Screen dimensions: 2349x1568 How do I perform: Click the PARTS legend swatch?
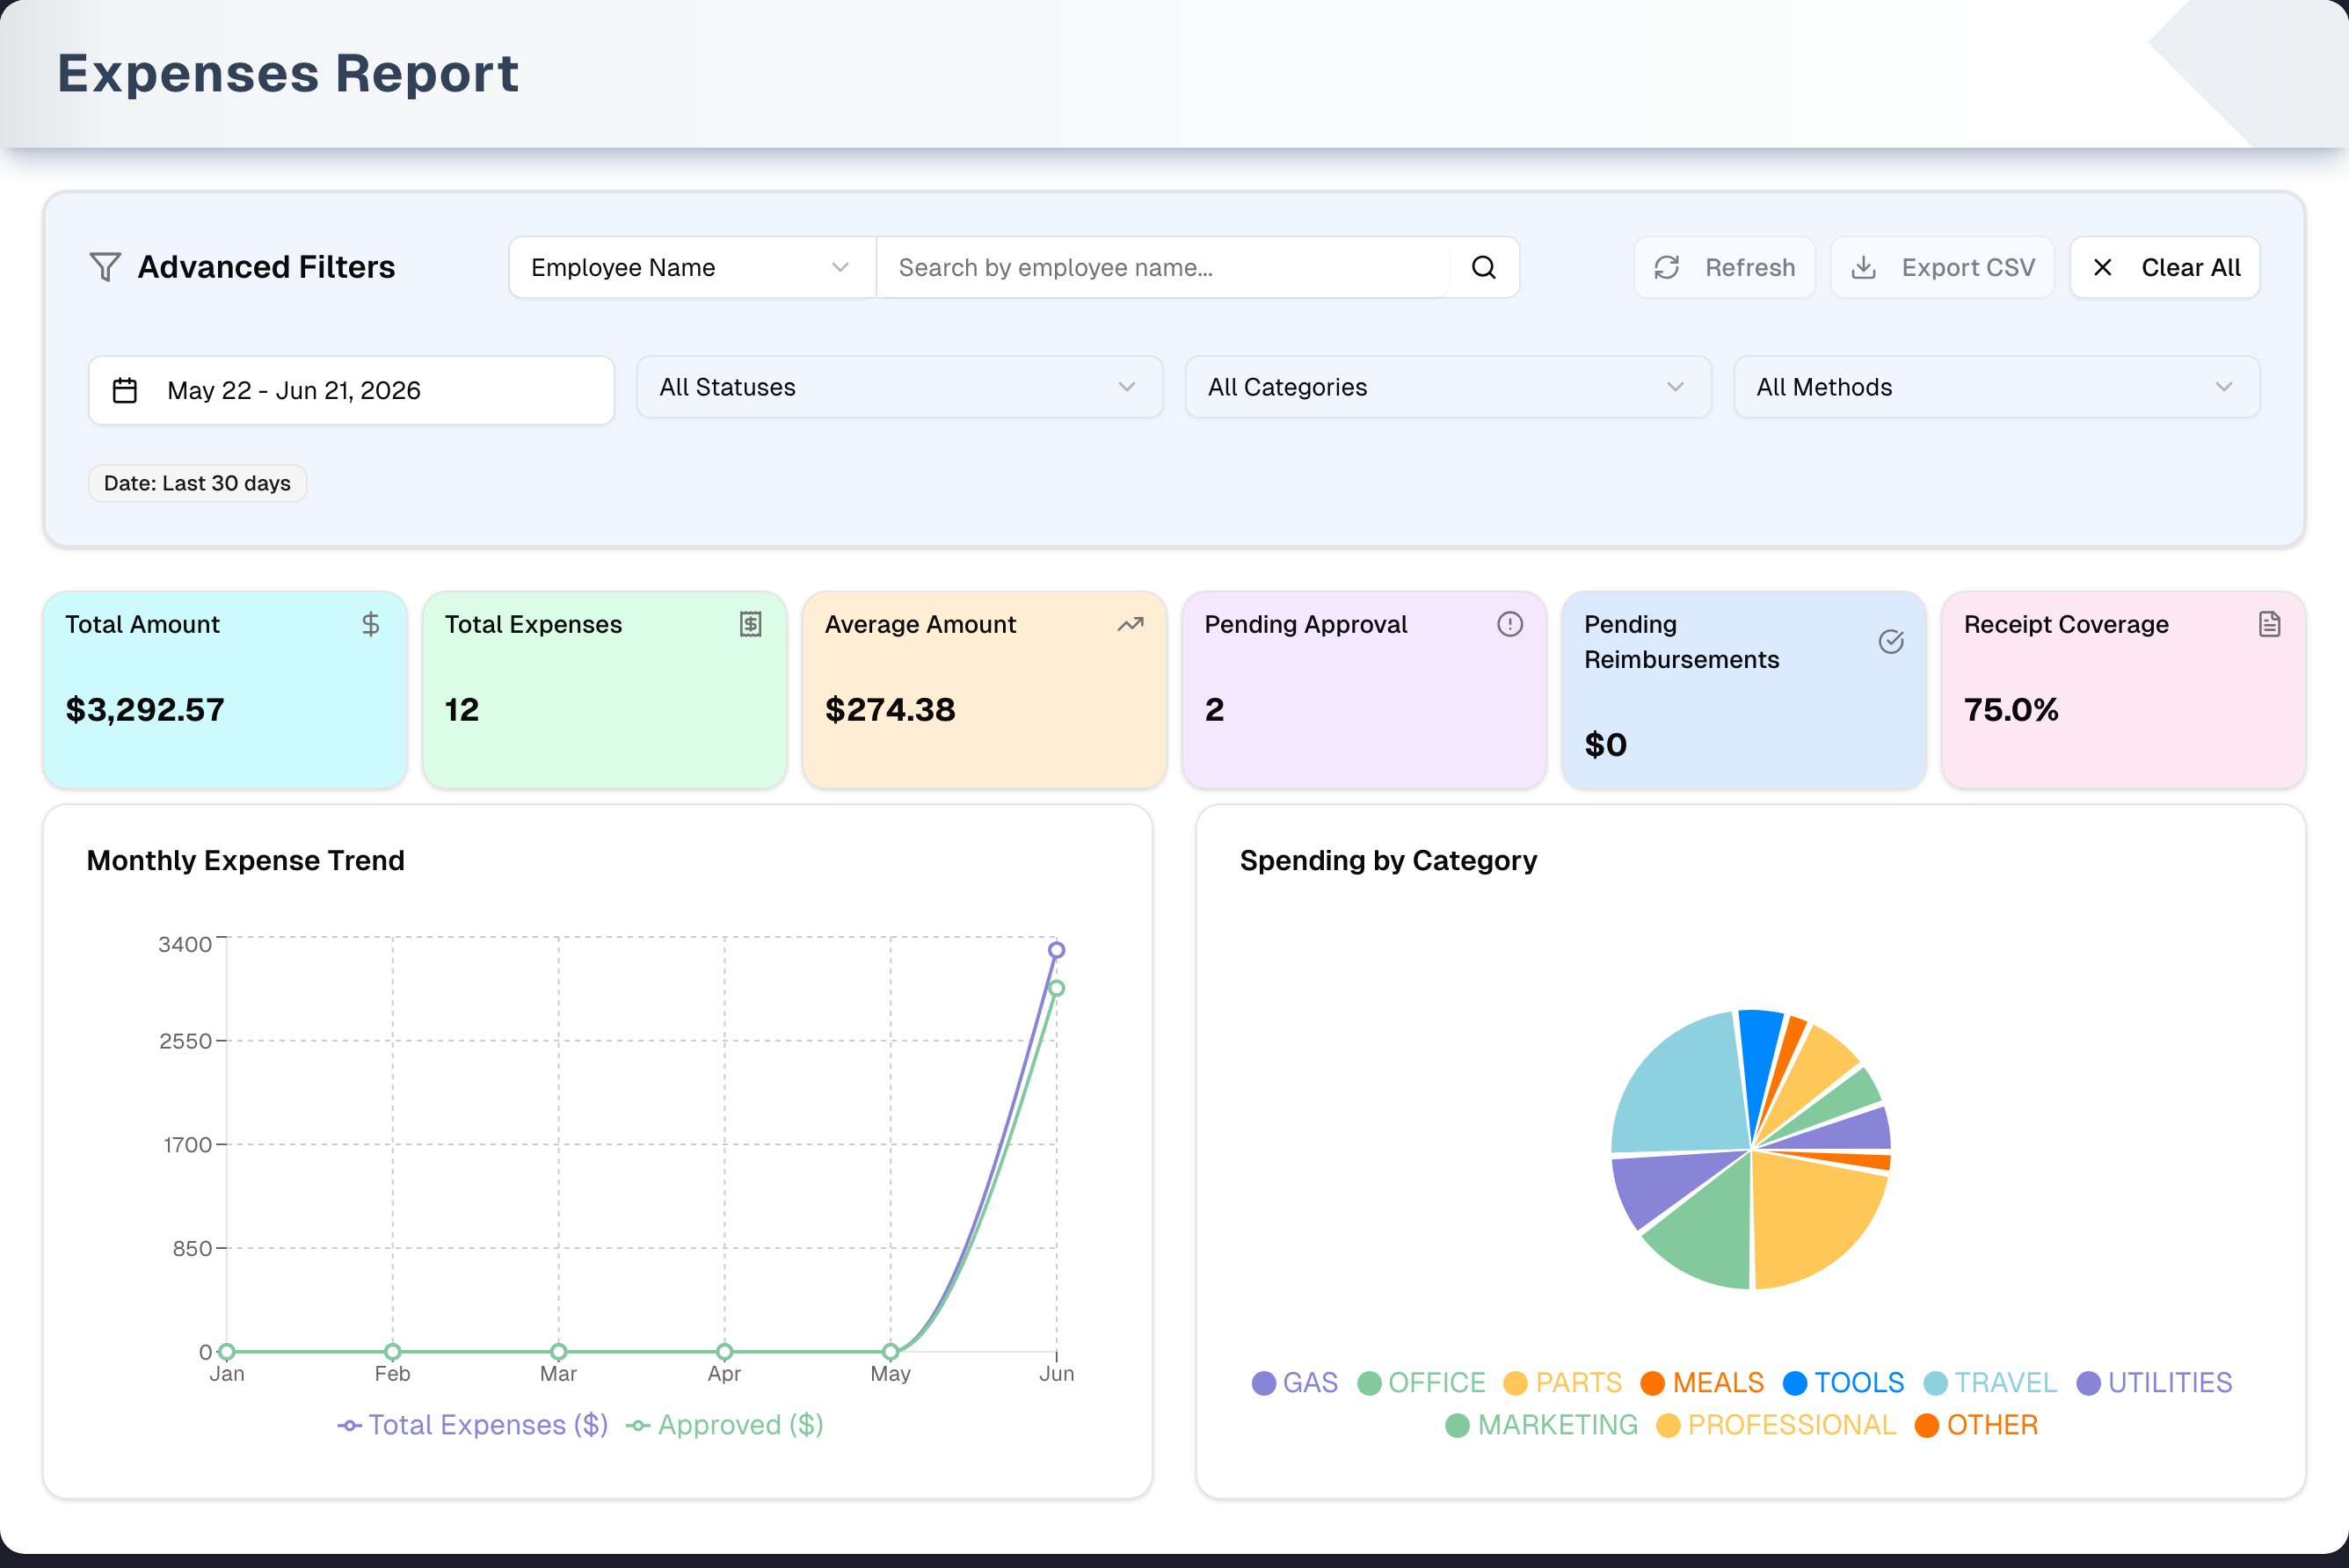click(x=1515, y=1383)
